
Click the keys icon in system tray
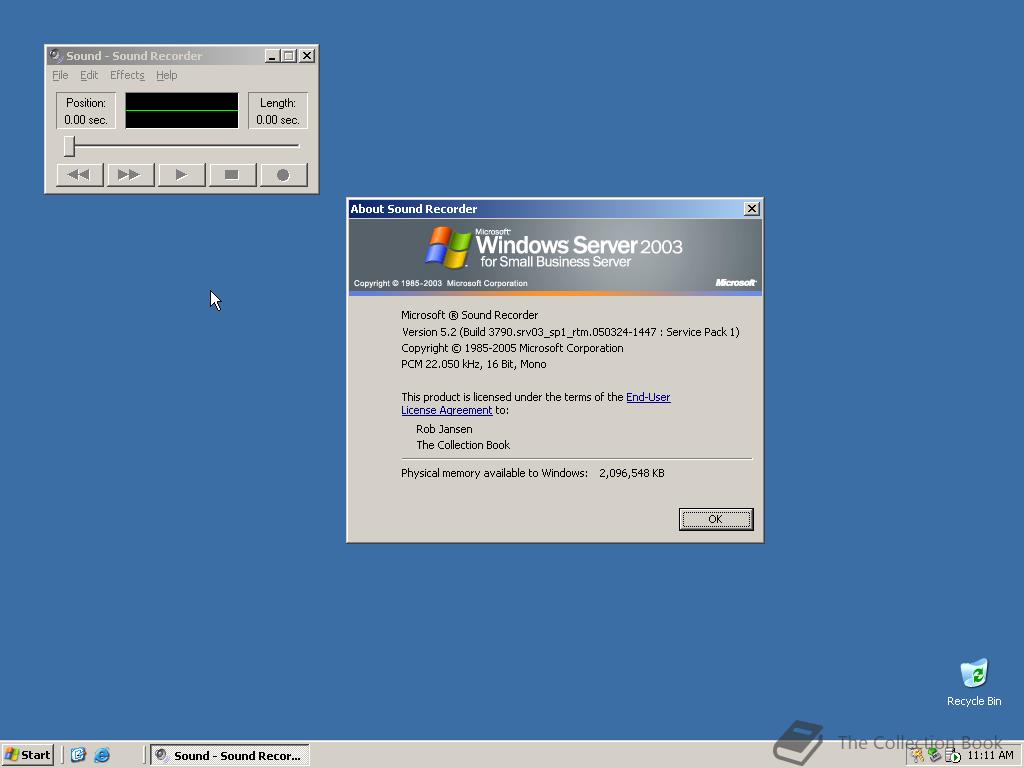tap(918, 756)
